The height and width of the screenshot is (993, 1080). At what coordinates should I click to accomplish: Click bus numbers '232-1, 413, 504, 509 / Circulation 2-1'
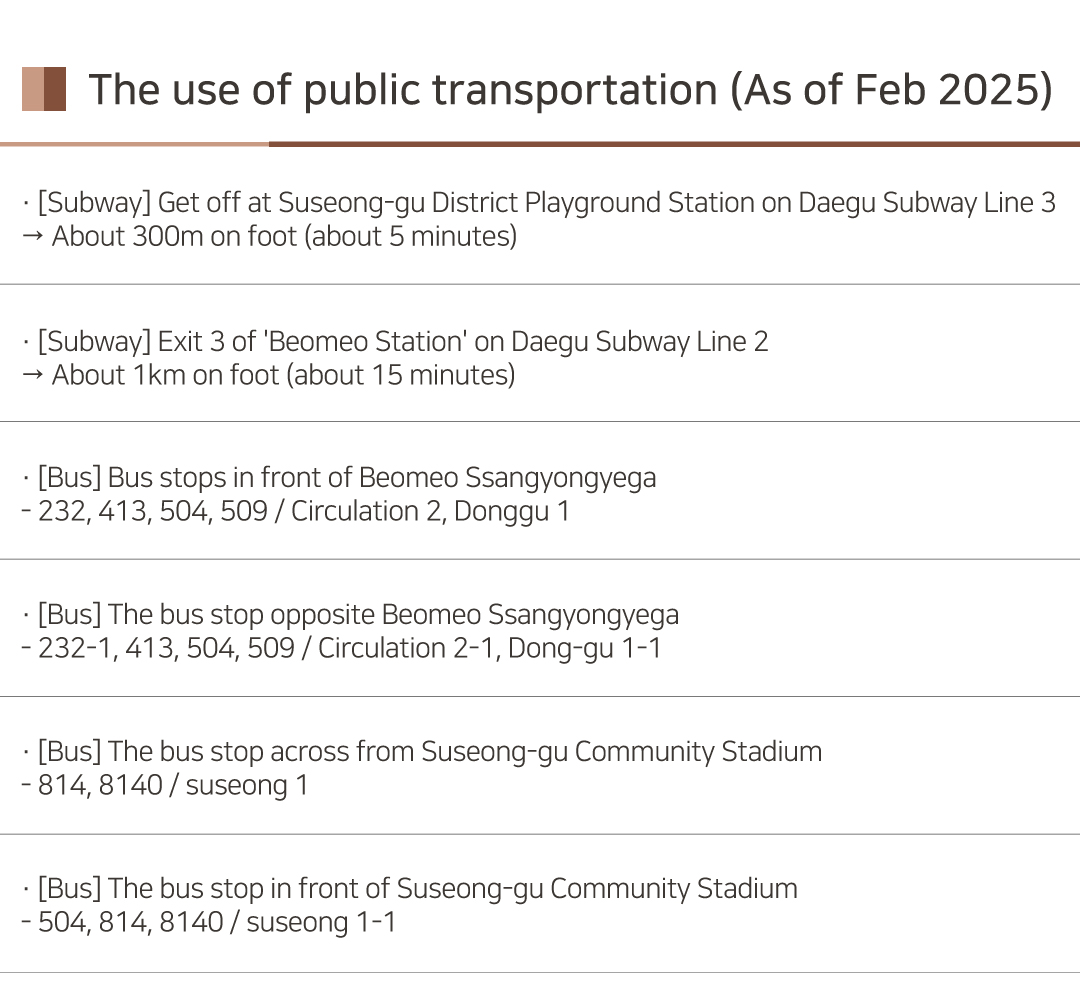pos(268,649)
